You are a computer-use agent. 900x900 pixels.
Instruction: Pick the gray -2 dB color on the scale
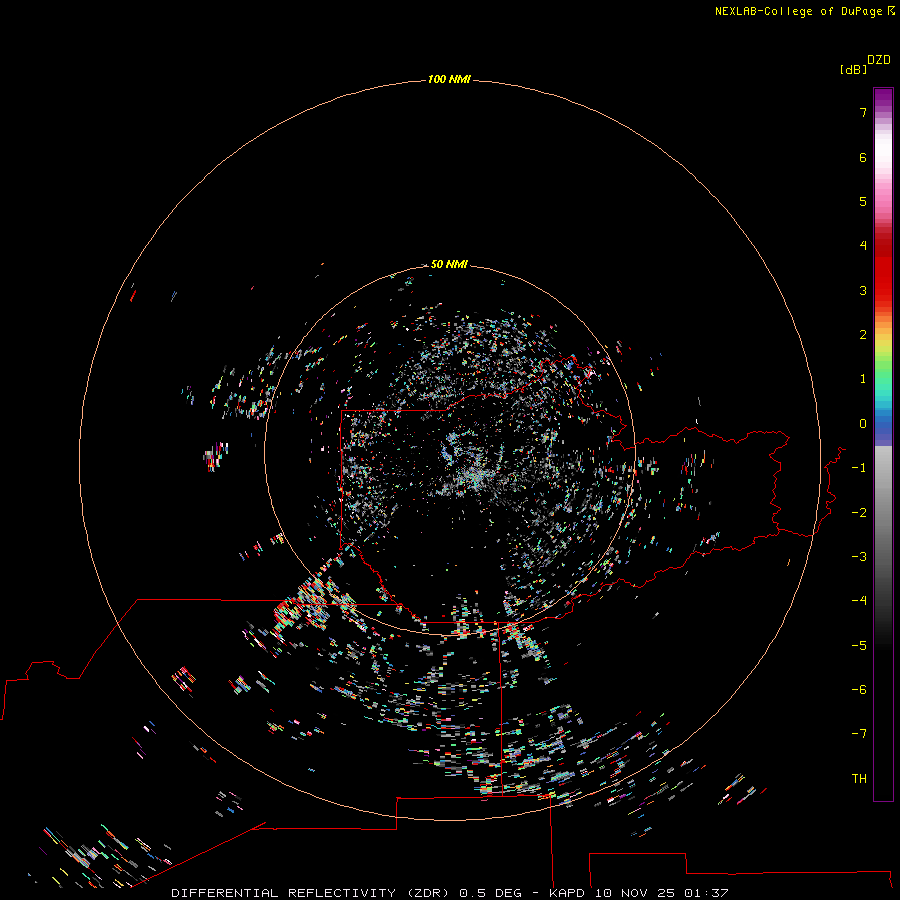(x=883, y=512)
